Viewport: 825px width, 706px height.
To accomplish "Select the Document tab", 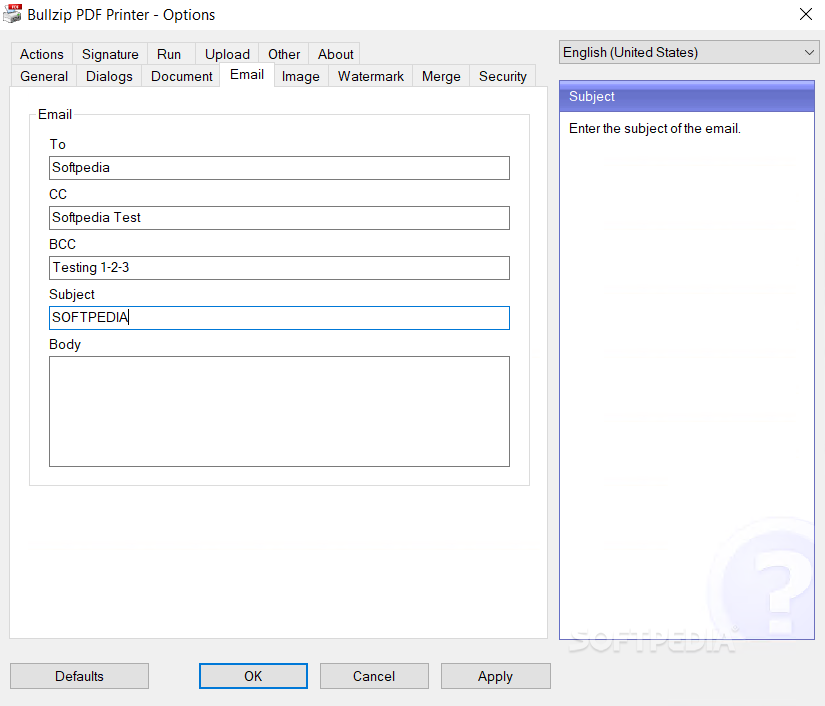I will tap(182, 76).
